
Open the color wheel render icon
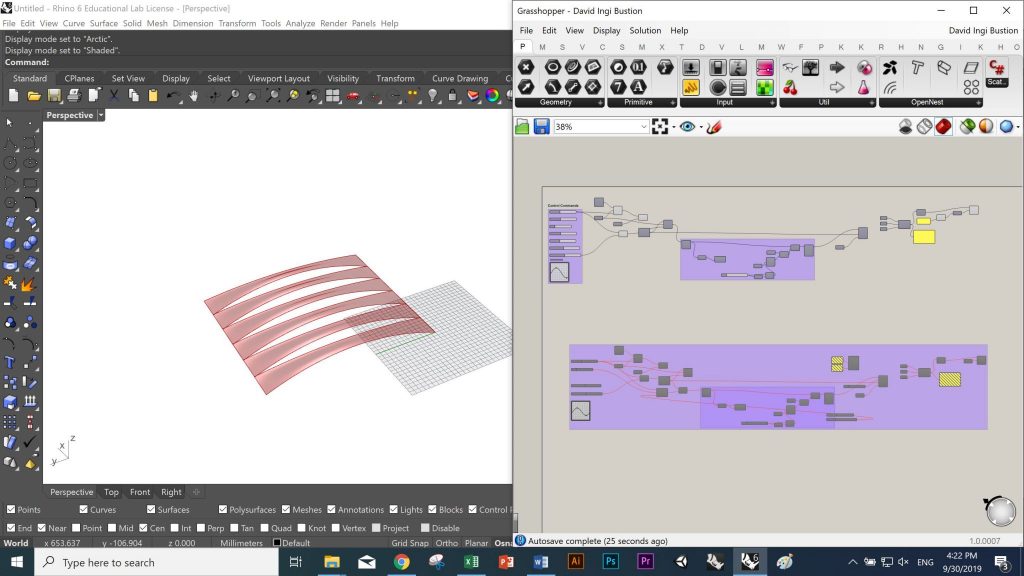(492, 96)
